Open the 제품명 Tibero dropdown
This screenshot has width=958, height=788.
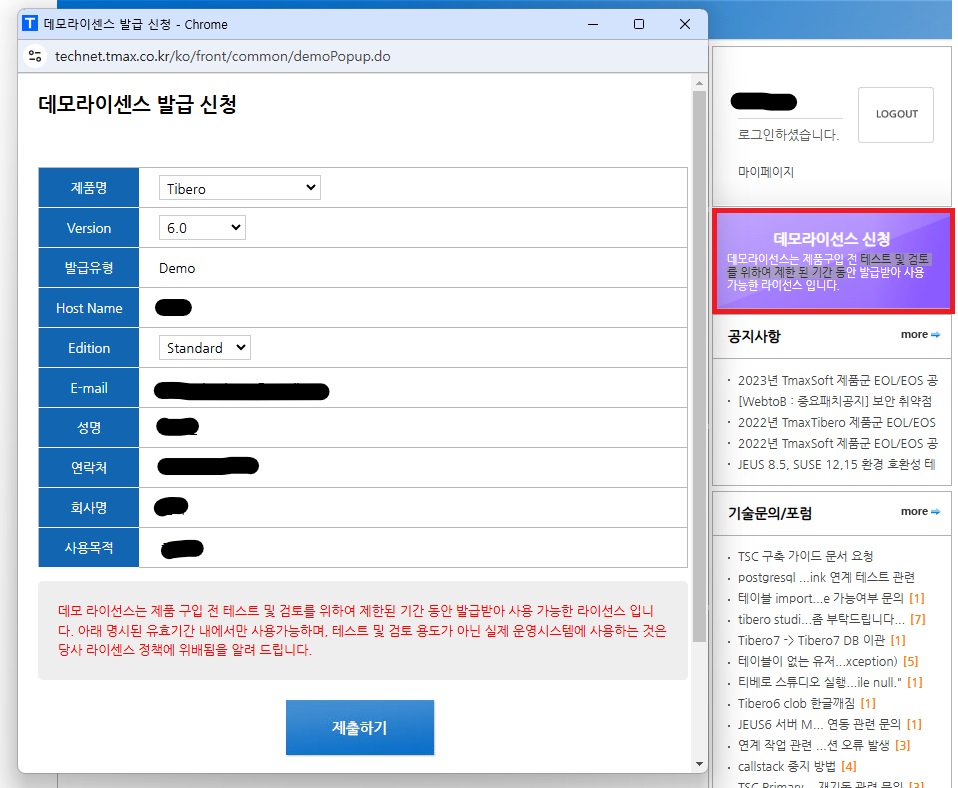click(240, 188)
